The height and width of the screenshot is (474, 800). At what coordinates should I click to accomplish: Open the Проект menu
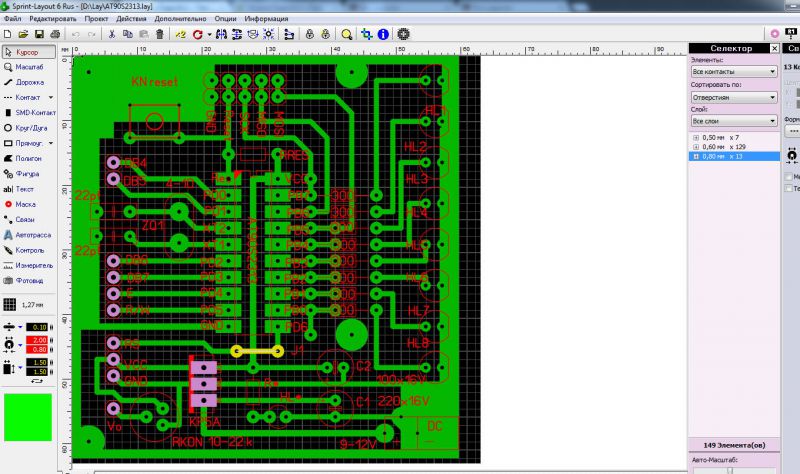[x=97, y=19]
